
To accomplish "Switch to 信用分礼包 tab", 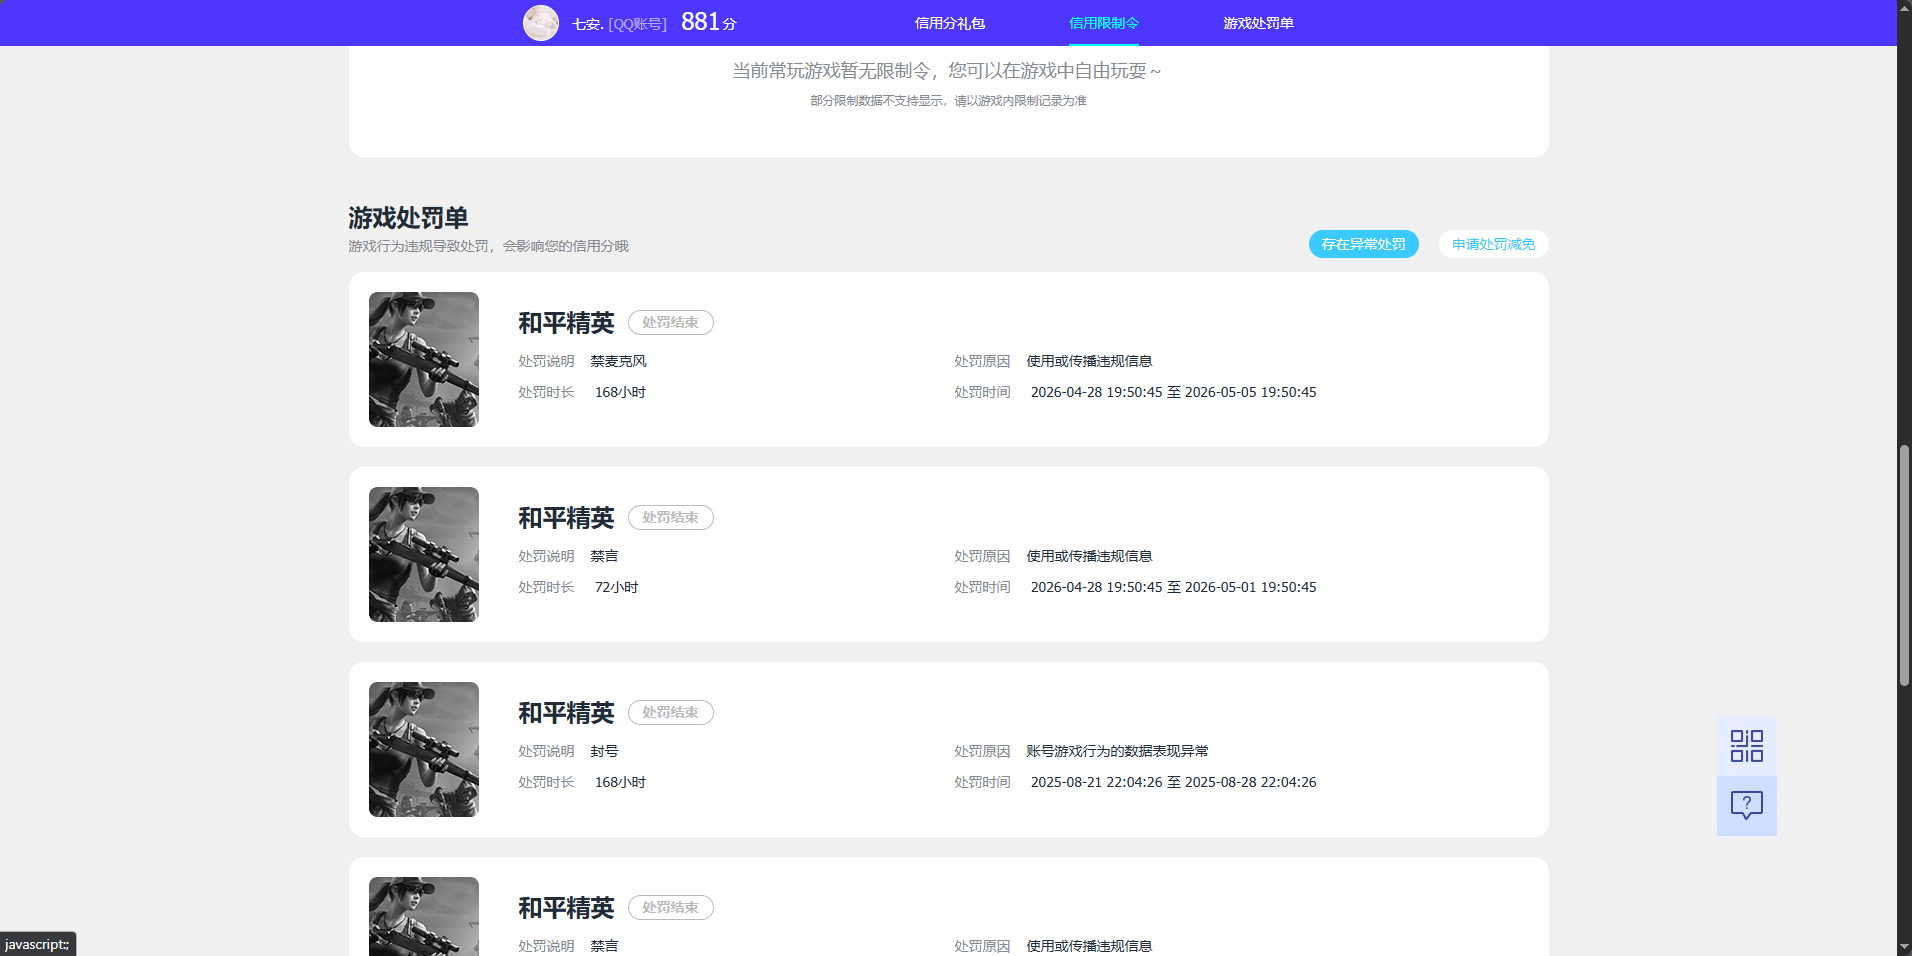I will click(950, 23).
